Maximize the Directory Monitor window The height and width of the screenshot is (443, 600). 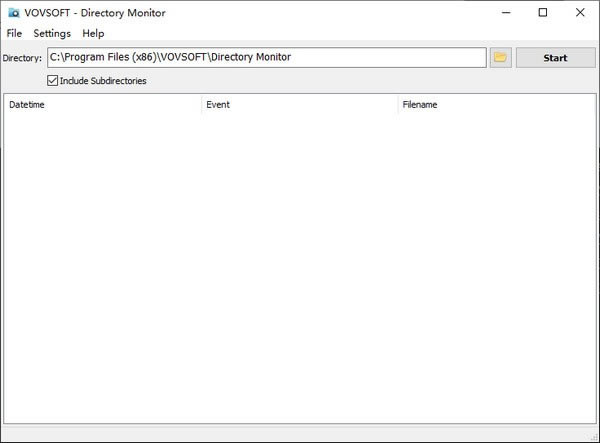(543, 13)
